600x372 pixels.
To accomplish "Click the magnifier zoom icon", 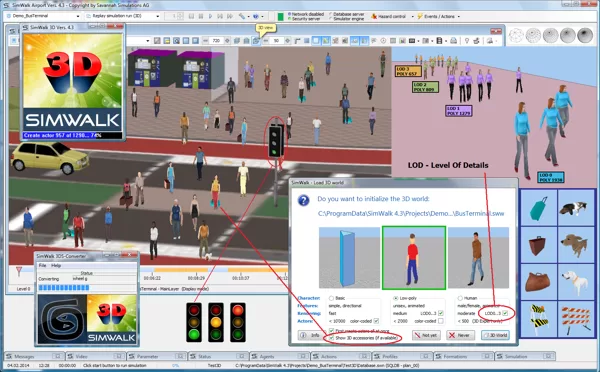I will [176, 41].
